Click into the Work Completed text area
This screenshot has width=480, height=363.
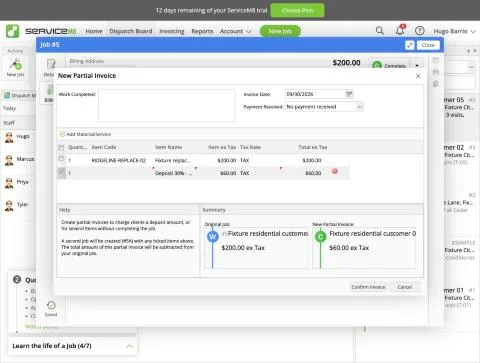pyautogui.click(x=167, y=105)
